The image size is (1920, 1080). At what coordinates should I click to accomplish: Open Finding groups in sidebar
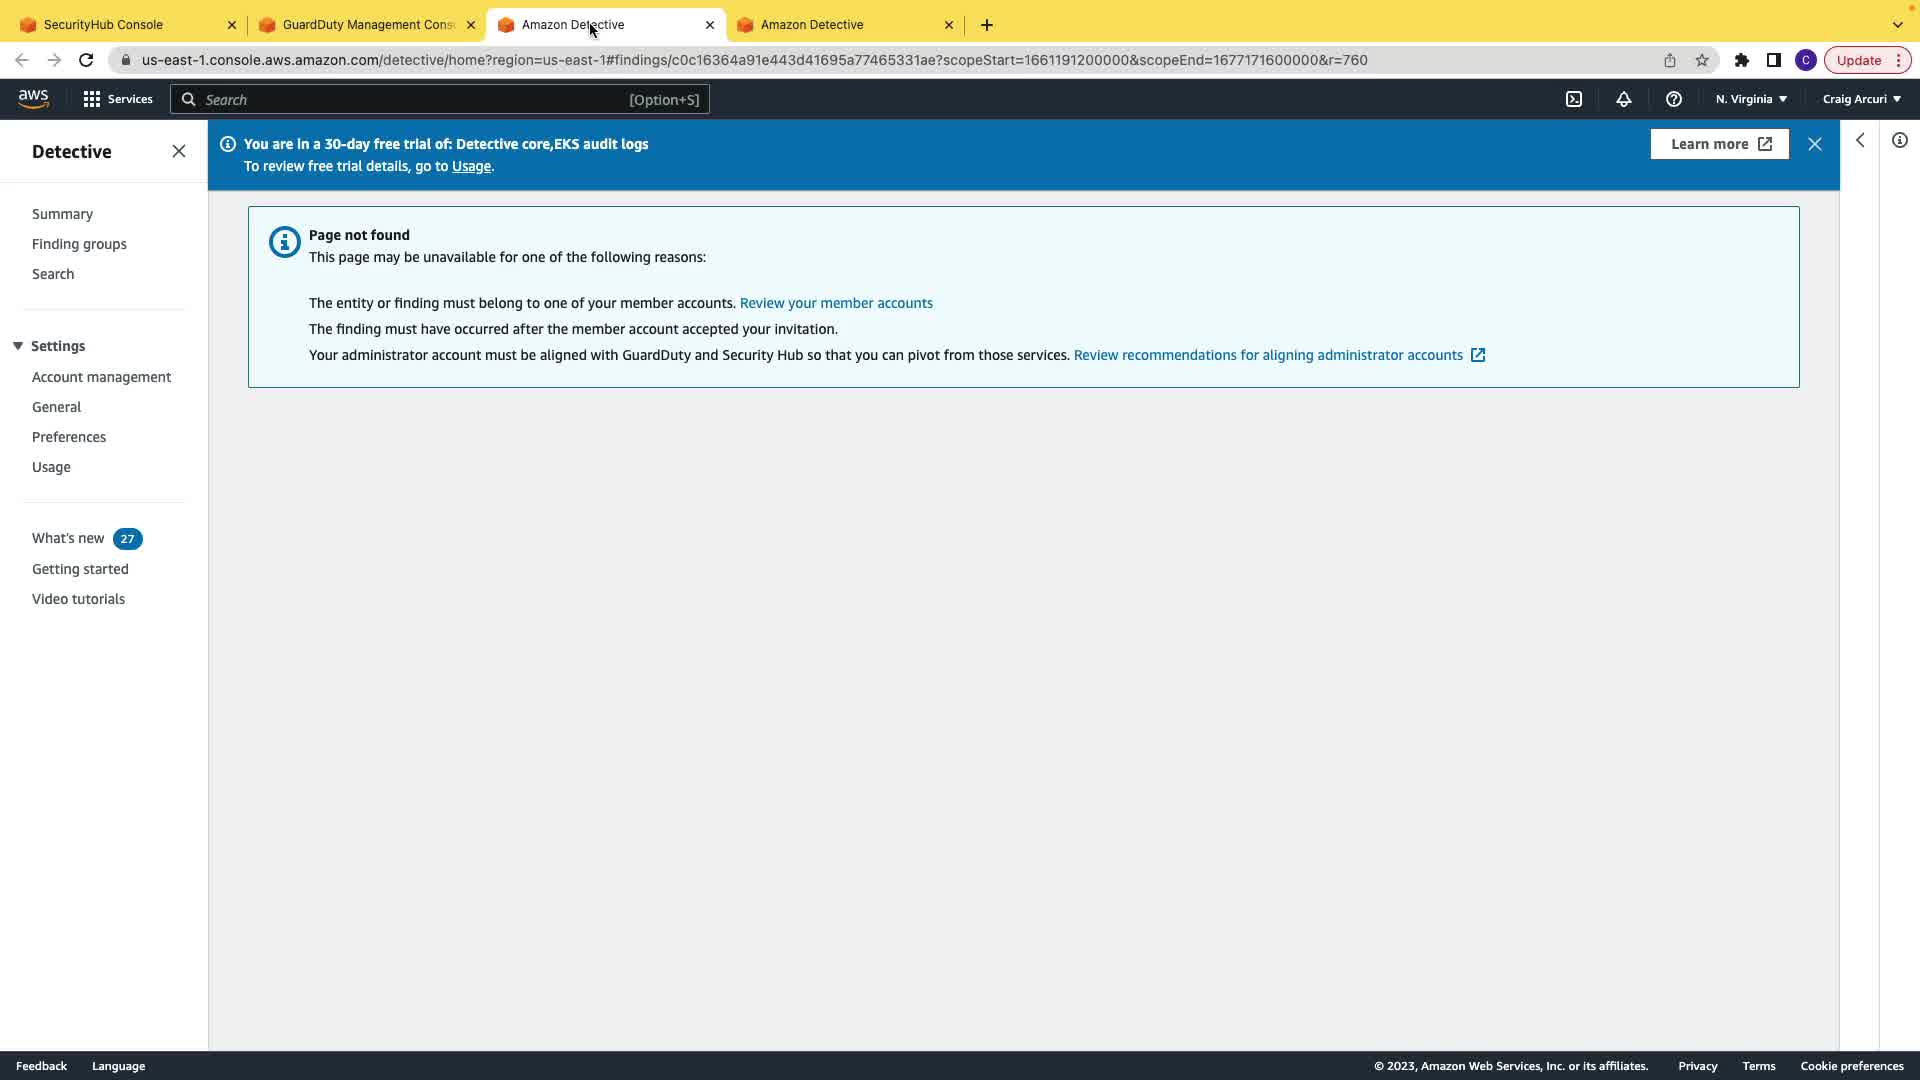click(x=79, y=244)
